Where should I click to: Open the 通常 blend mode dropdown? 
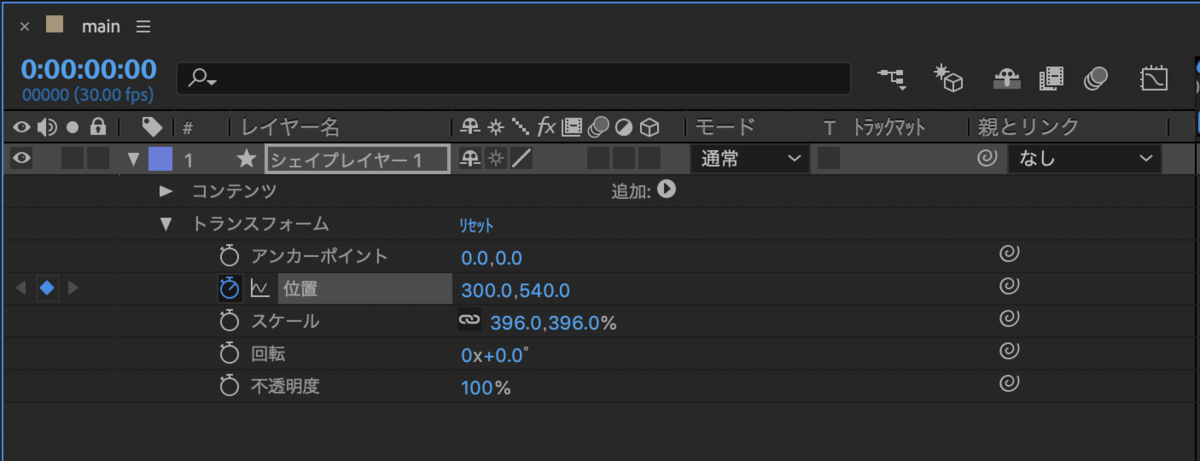point(749,158)
